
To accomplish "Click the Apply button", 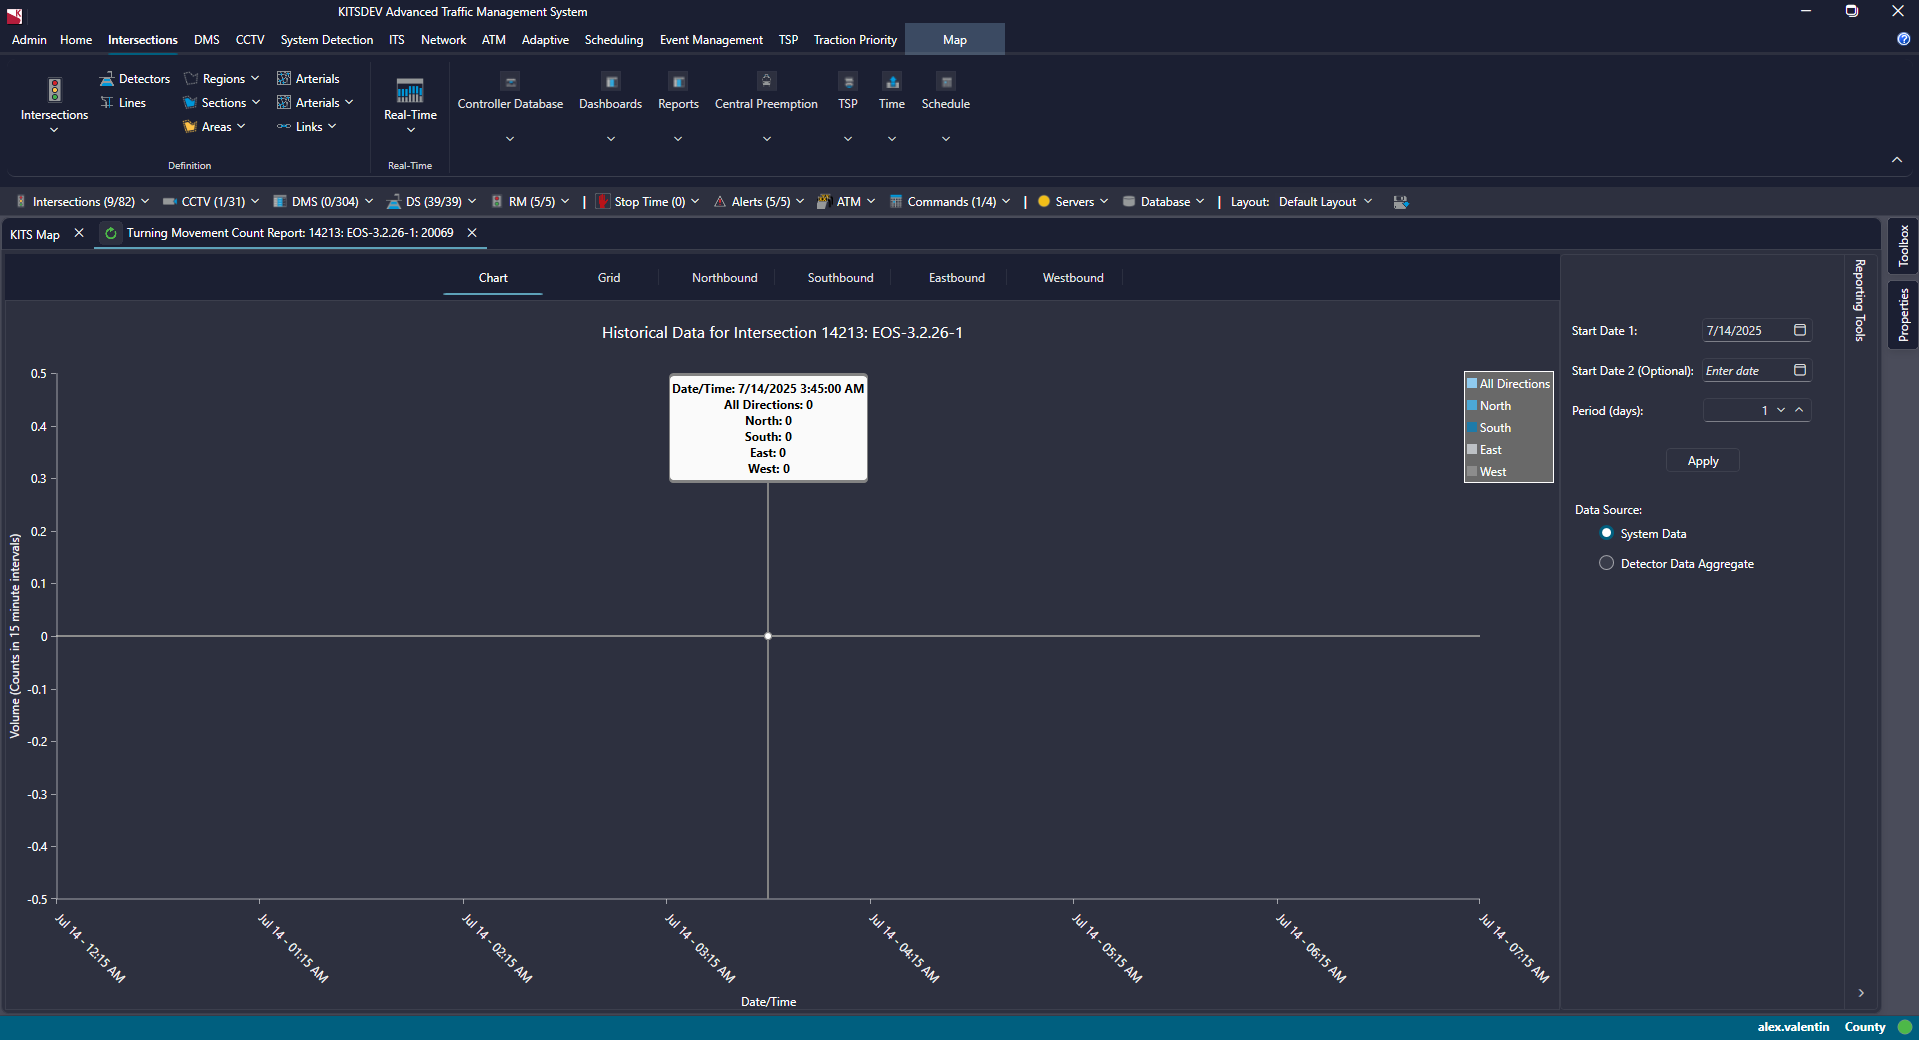I will 1702,461.
